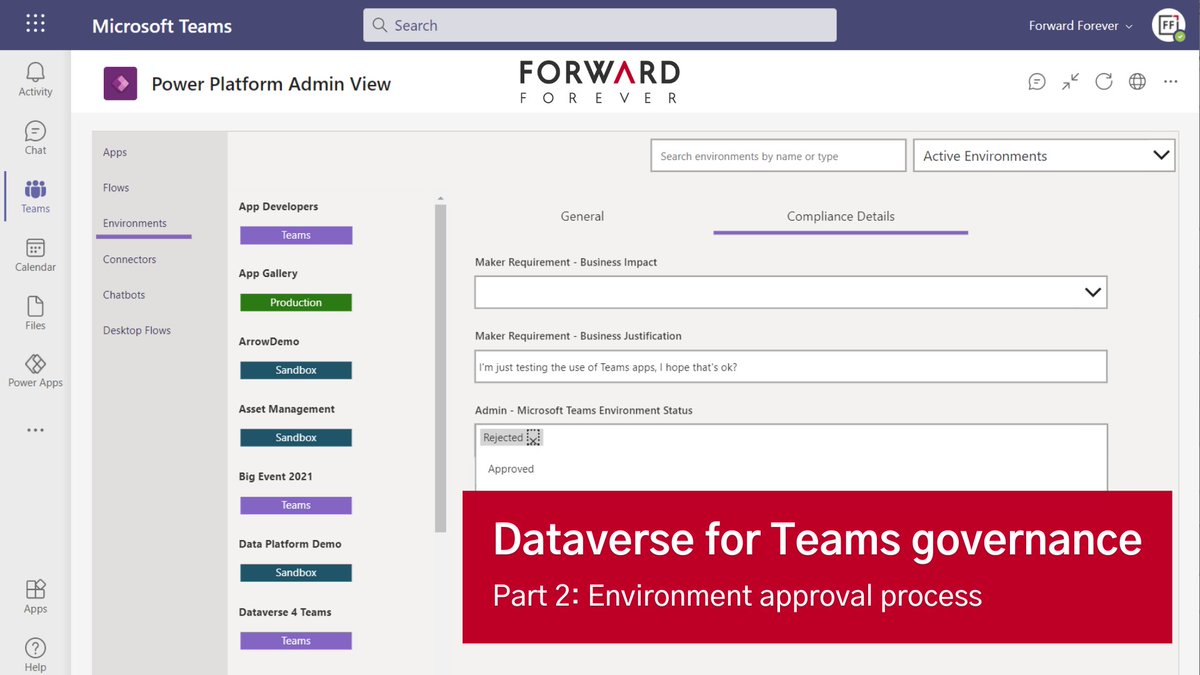Open Chat in the left rail
This screenshot has height=675, width=1200.
tap(35, 138)
